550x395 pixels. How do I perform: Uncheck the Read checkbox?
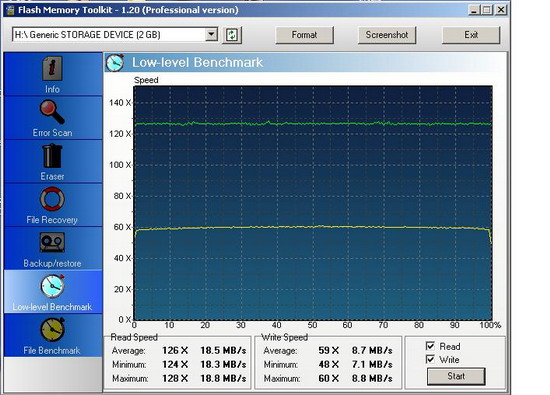[x=430, y=346]
